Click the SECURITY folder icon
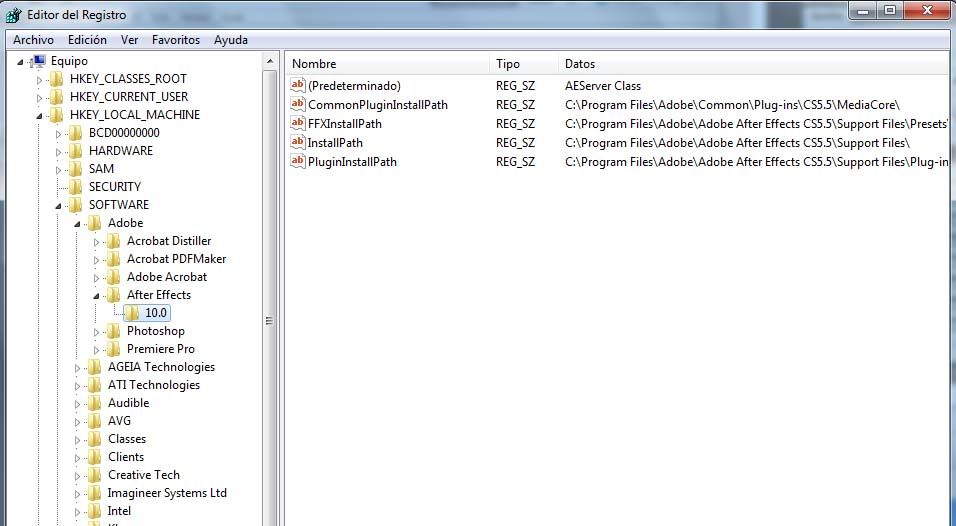956x526 pixels. coord(76,187)
